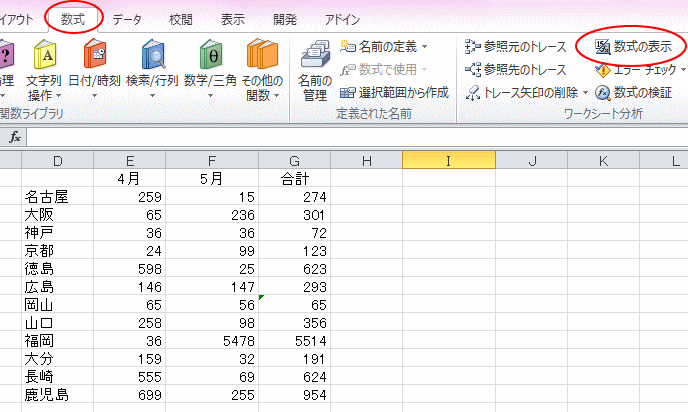This screenshot has width=688, height=412.
Task: Select column E header
Action: [x=129, y=161]
